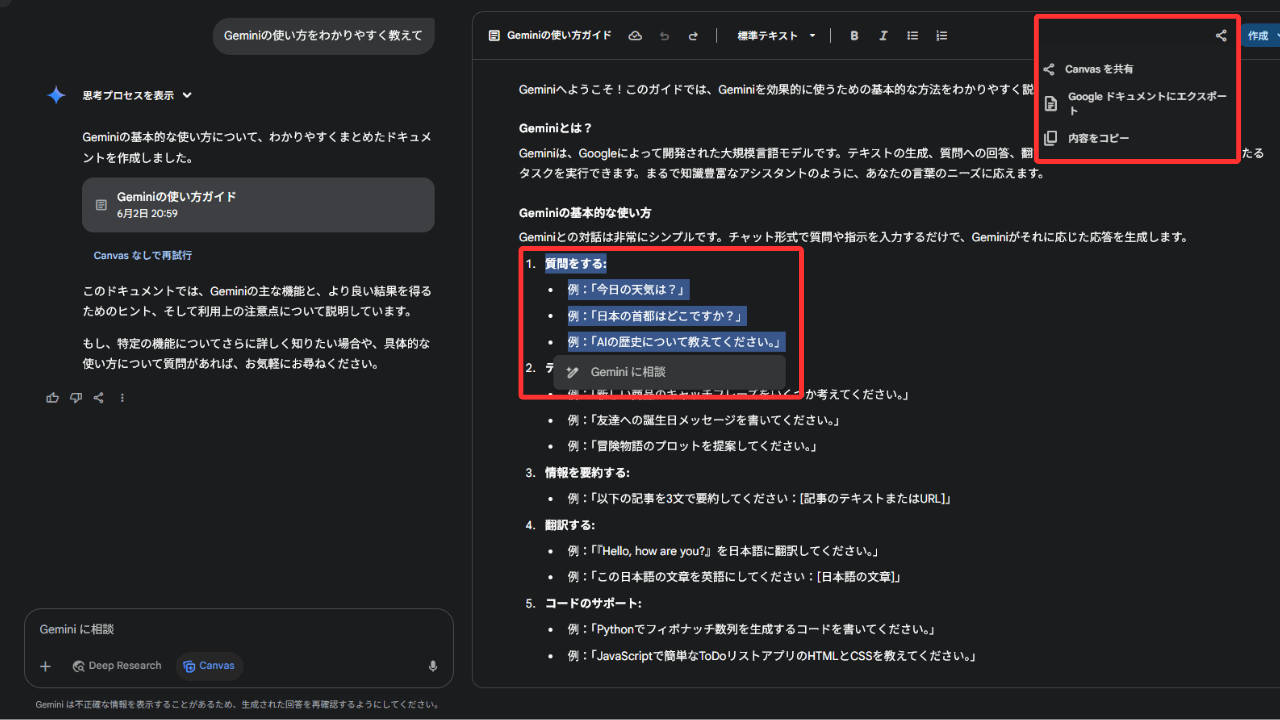
Task: Open the 標準テキスト style dropdown
Action: point(776,36)
